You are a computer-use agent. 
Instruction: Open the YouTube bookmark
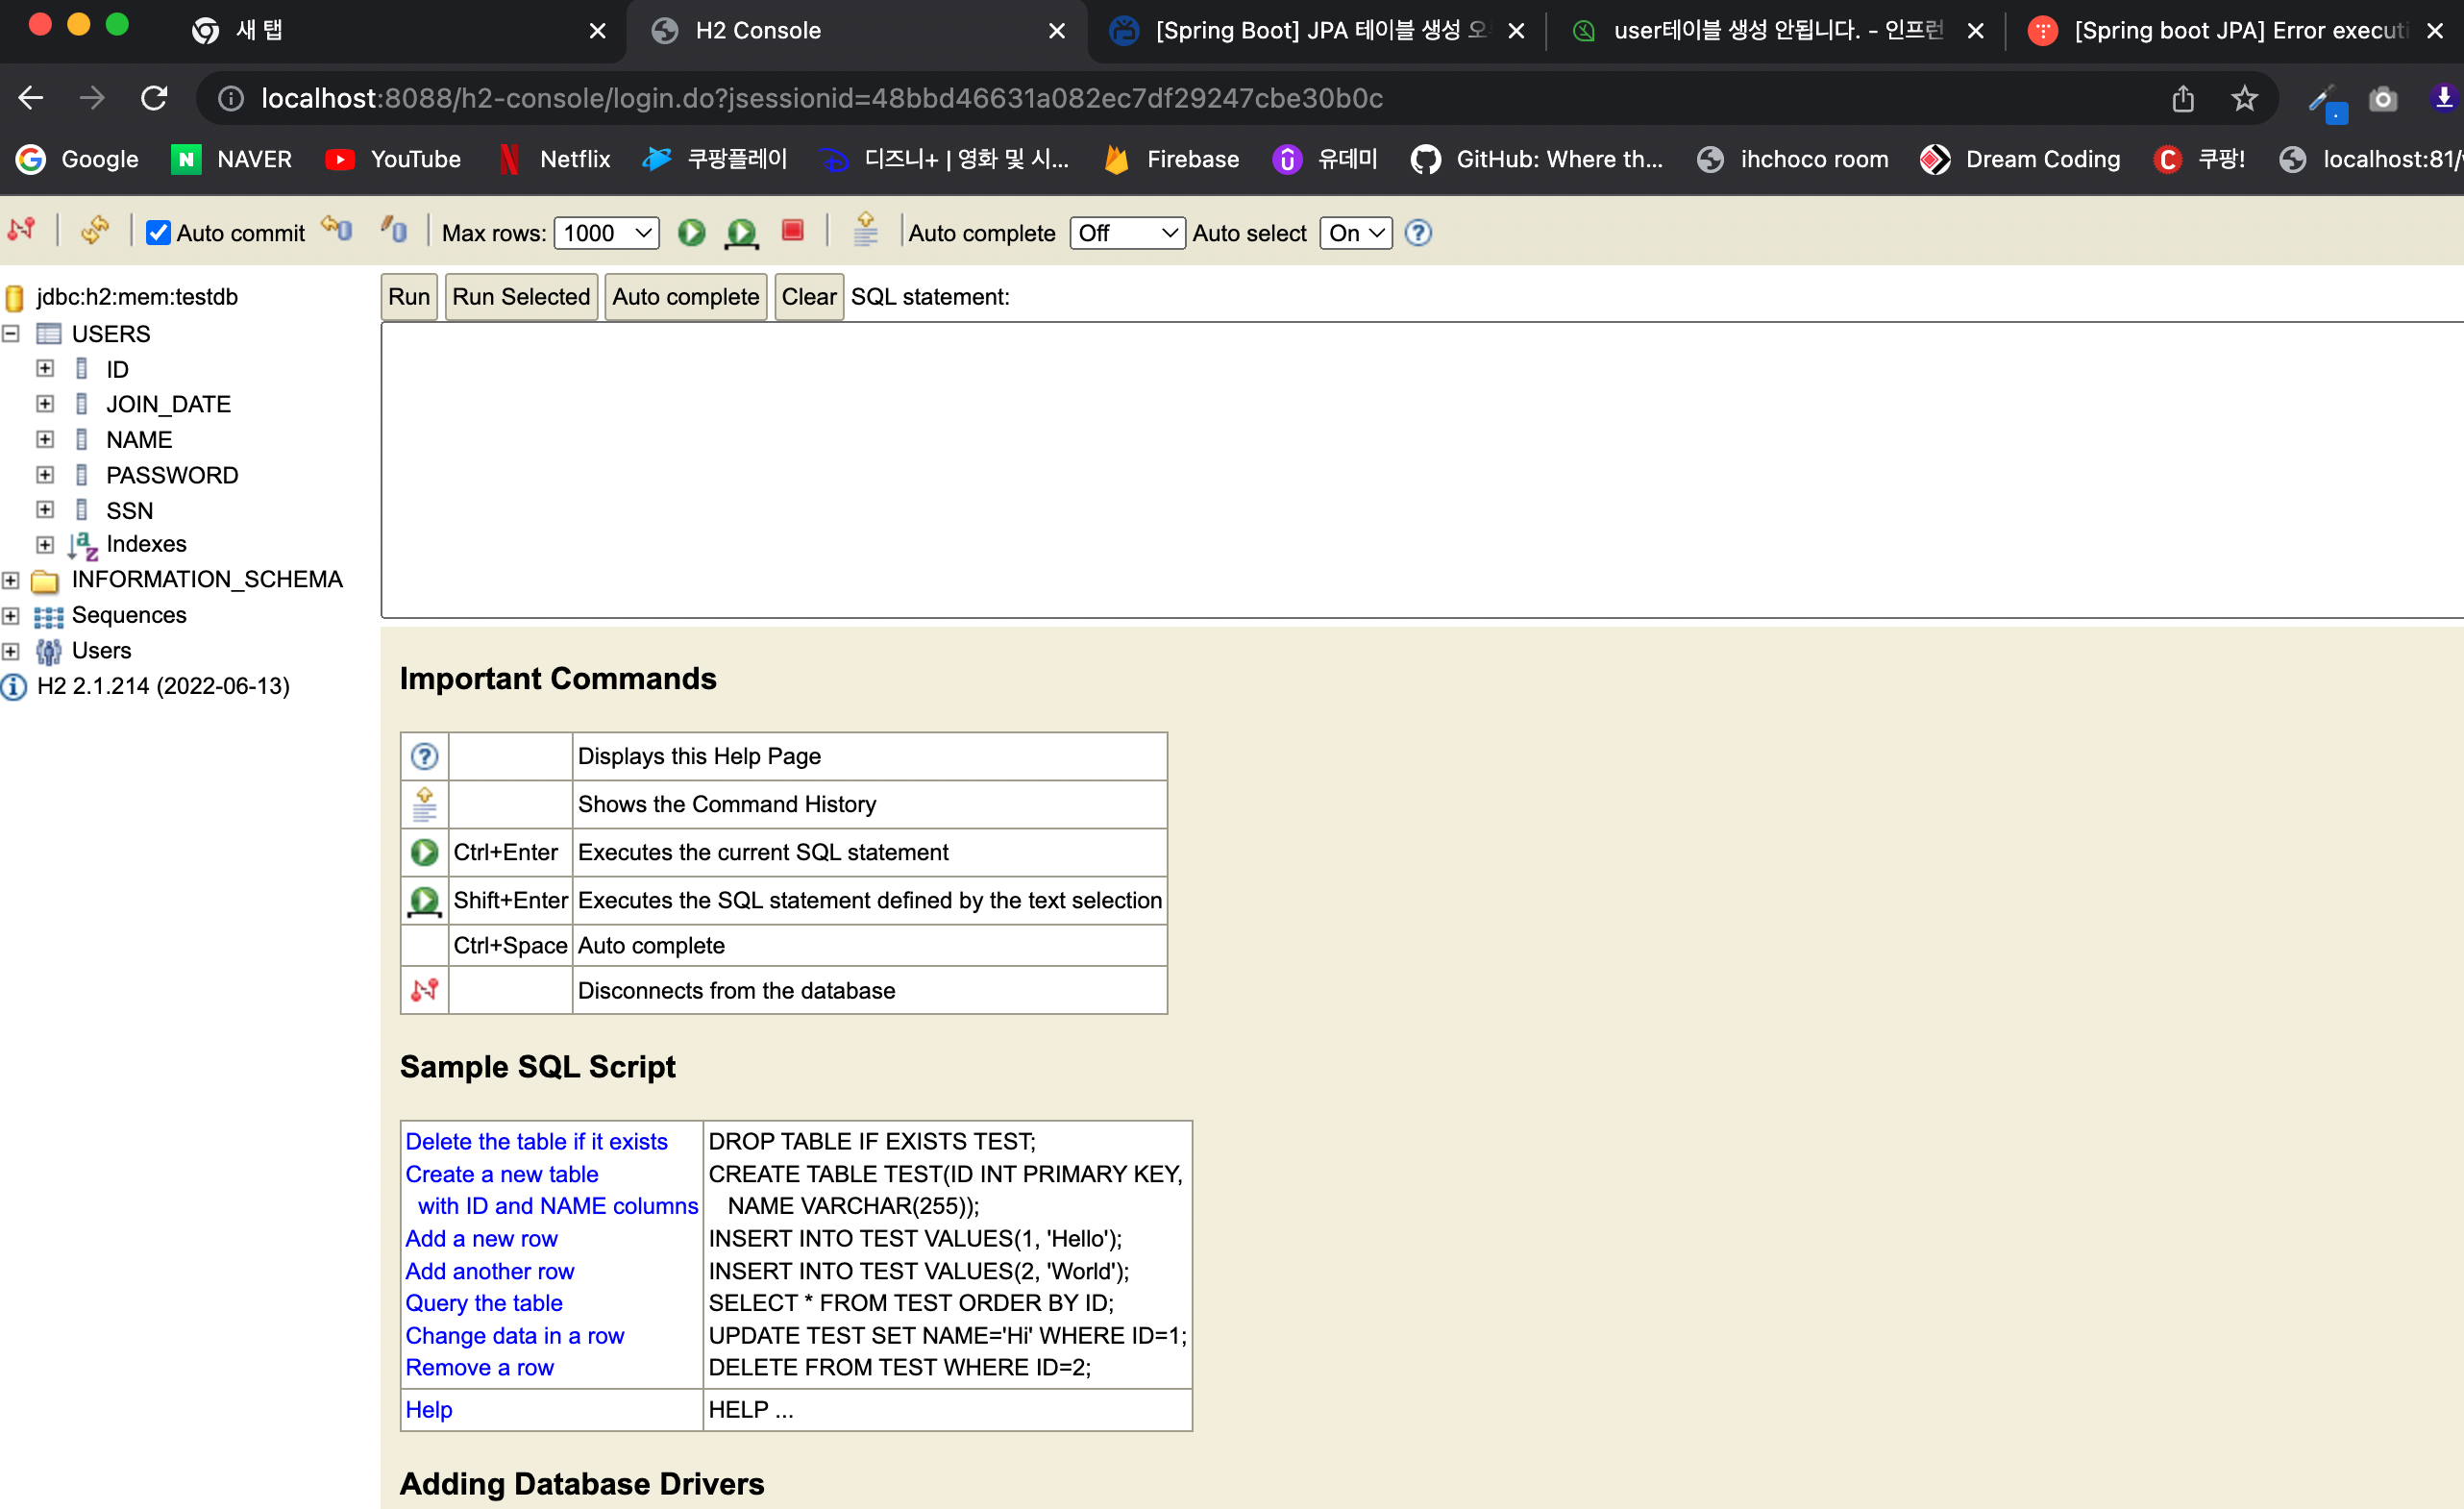(393, 159)
